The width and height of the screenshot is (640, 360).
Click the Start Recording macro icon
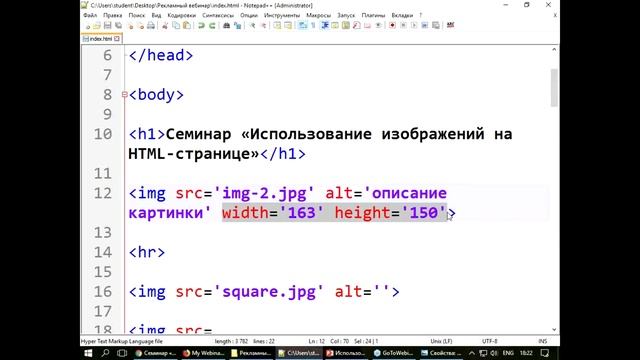(x=392, y=26)
